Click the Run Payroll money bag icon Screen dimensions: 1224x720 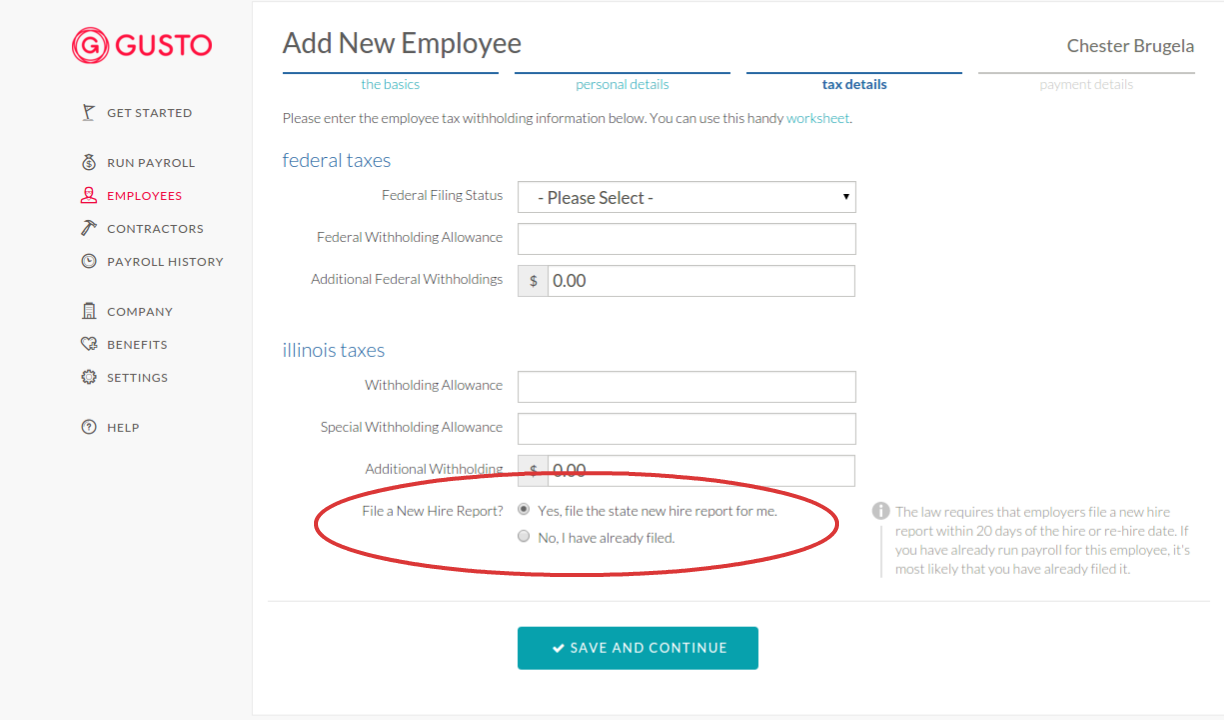point(88,162)
